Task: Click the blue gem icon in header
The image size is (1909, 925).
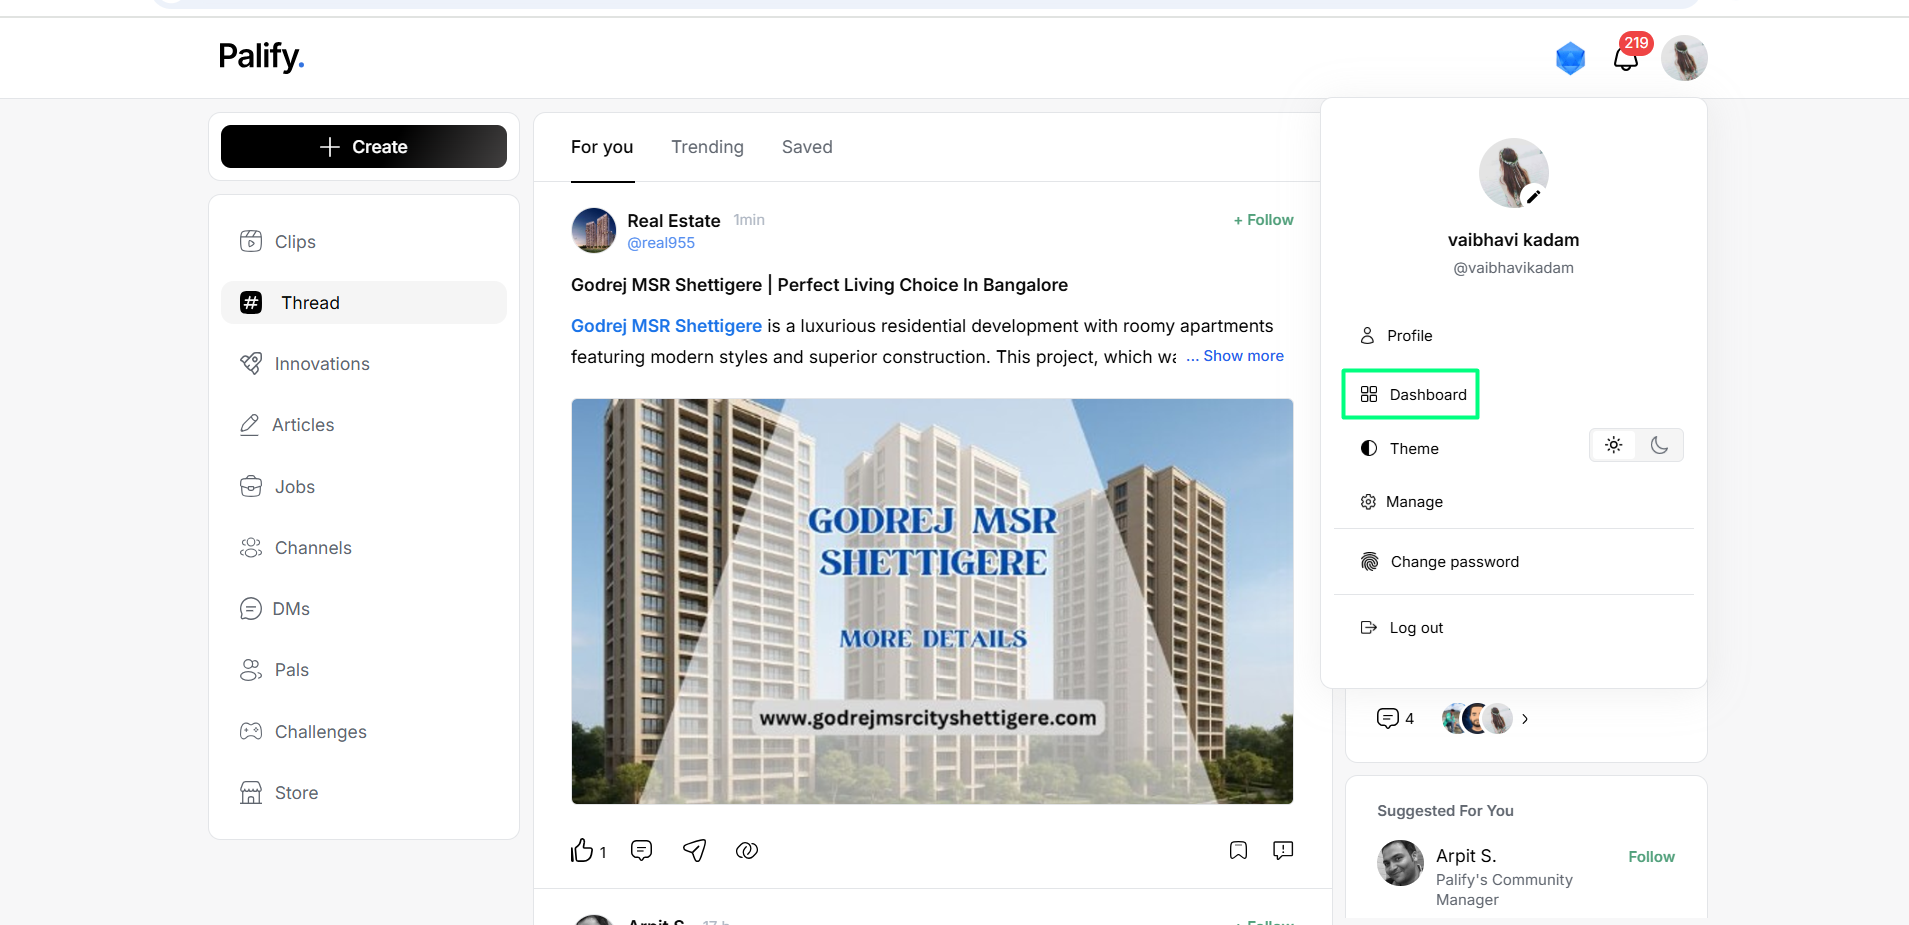Action: tap(1571, 58)
